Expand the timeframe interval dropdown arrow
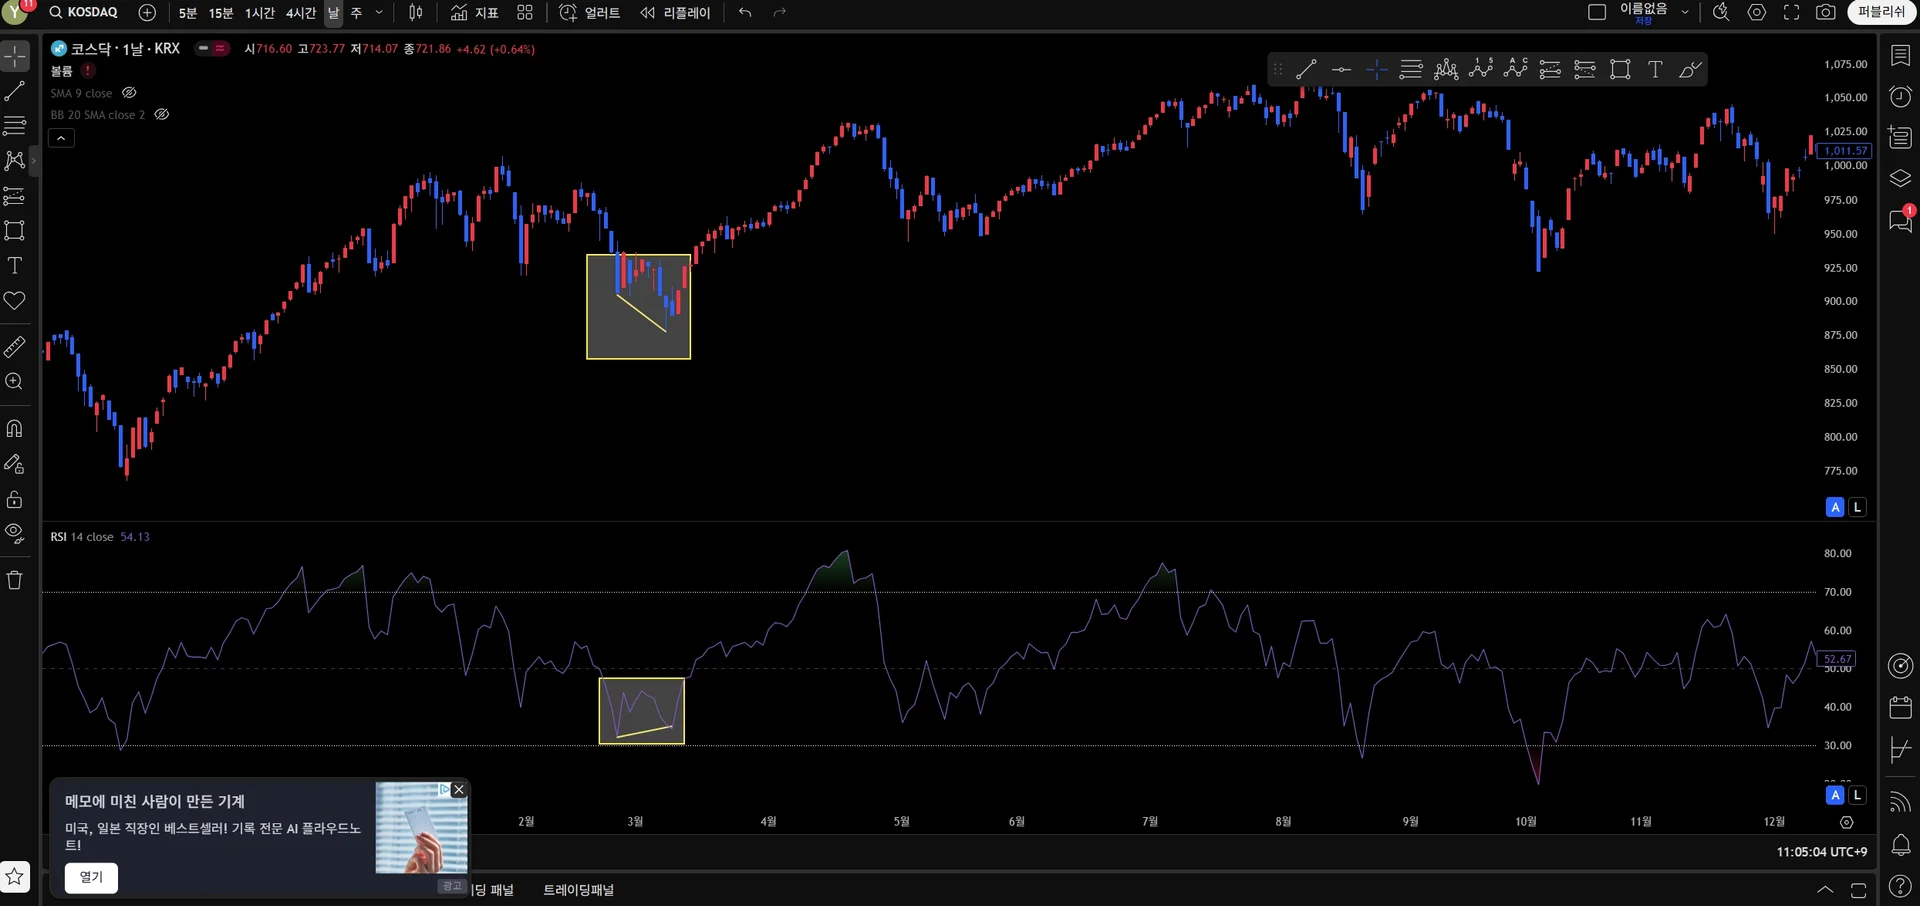Viewport: 1920px width, 906px height. point(379,12)
